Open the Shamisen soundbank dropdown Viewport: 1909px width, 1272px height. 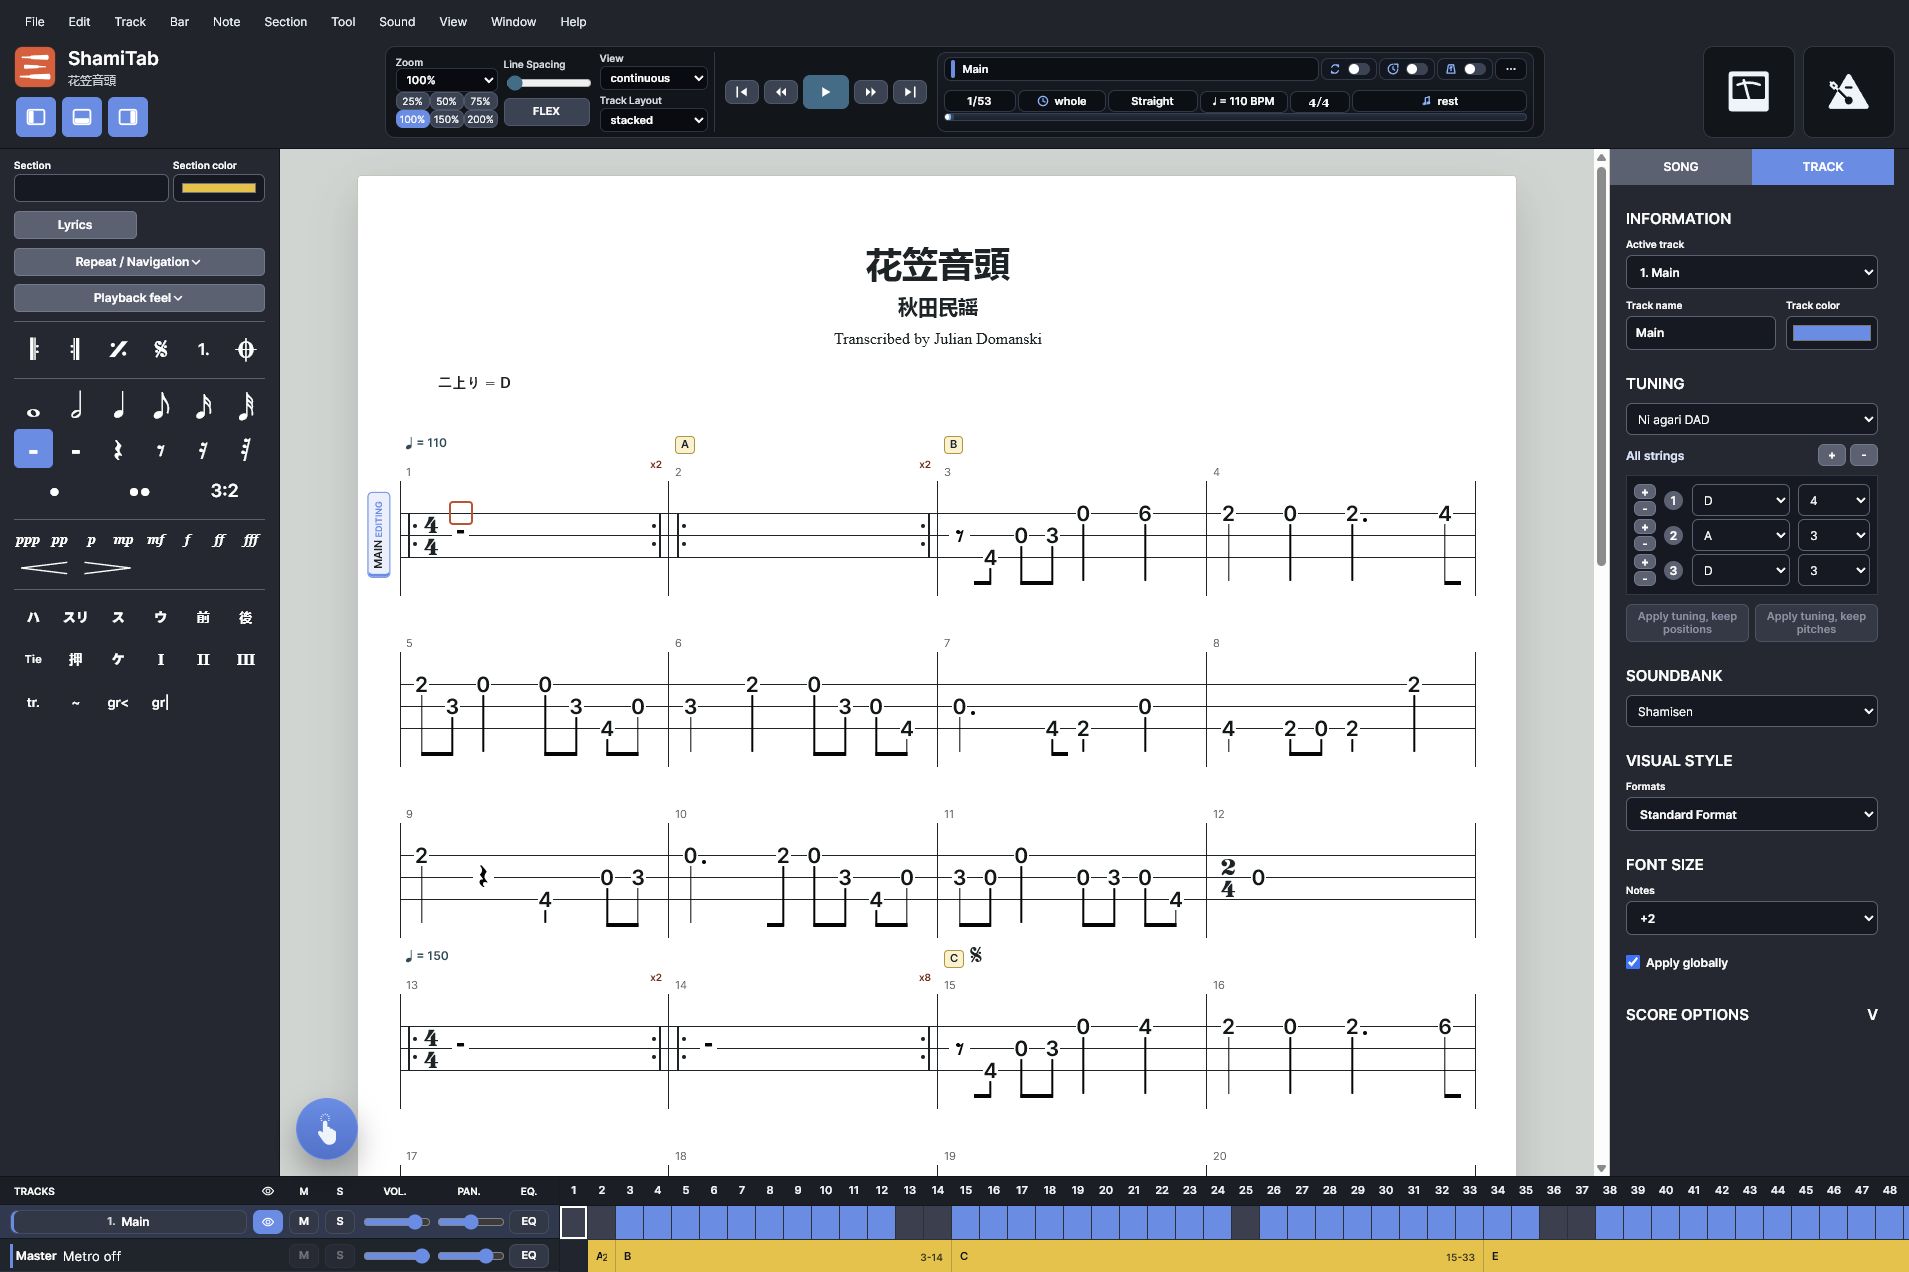[x=1751, y=711]
